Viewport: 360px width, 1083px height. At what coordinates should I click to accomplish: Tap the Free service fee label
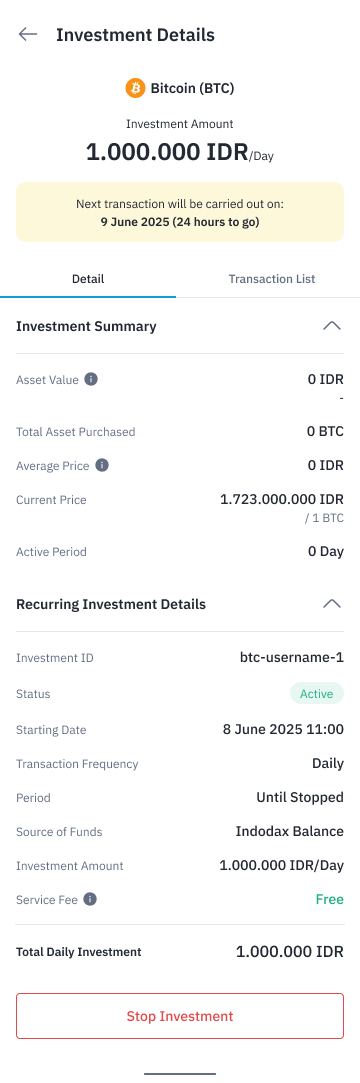coord(330,899)
